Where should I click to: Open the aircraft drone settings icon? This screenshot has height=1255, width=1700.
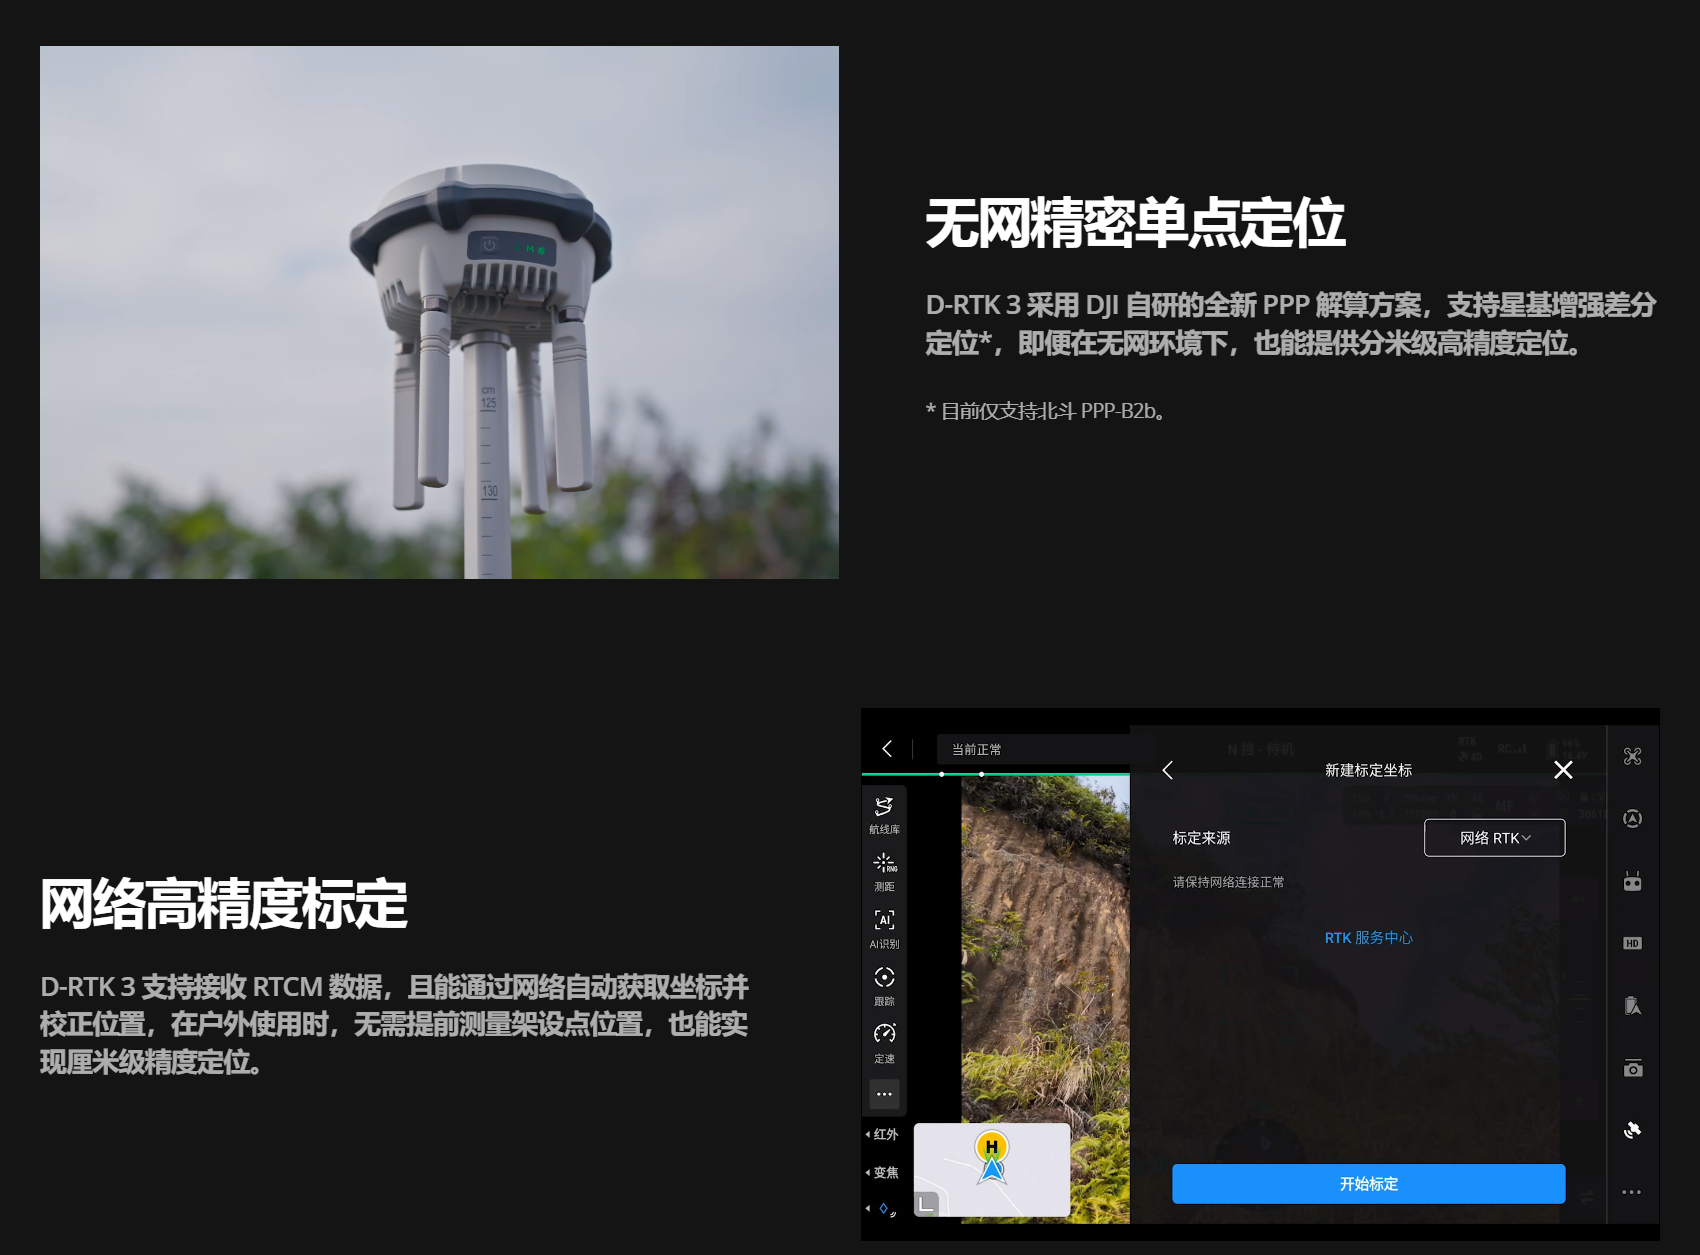pyautogui.click(x=1632, y=756)
